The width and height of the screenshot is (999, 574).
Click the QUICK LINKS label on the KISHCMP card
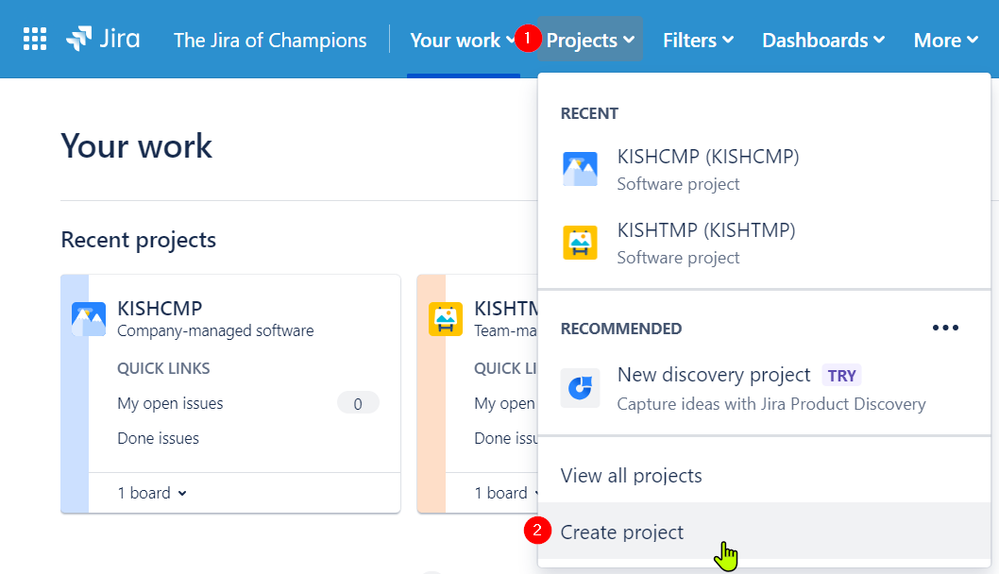(x=163, y=368)
